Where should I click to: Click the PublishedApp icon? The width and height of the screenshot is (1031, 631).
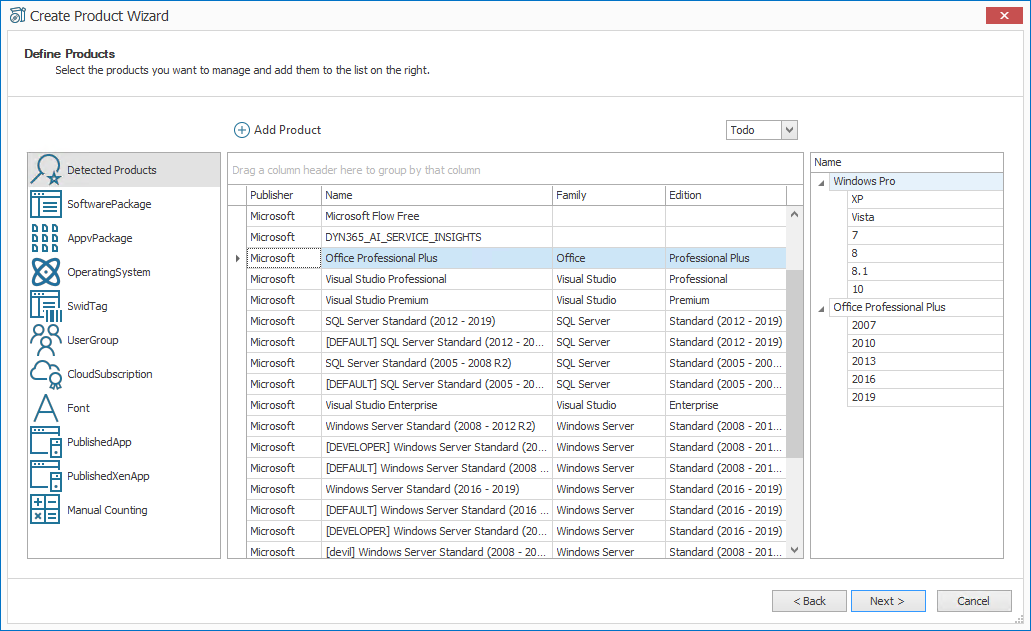tap(46, 442)
